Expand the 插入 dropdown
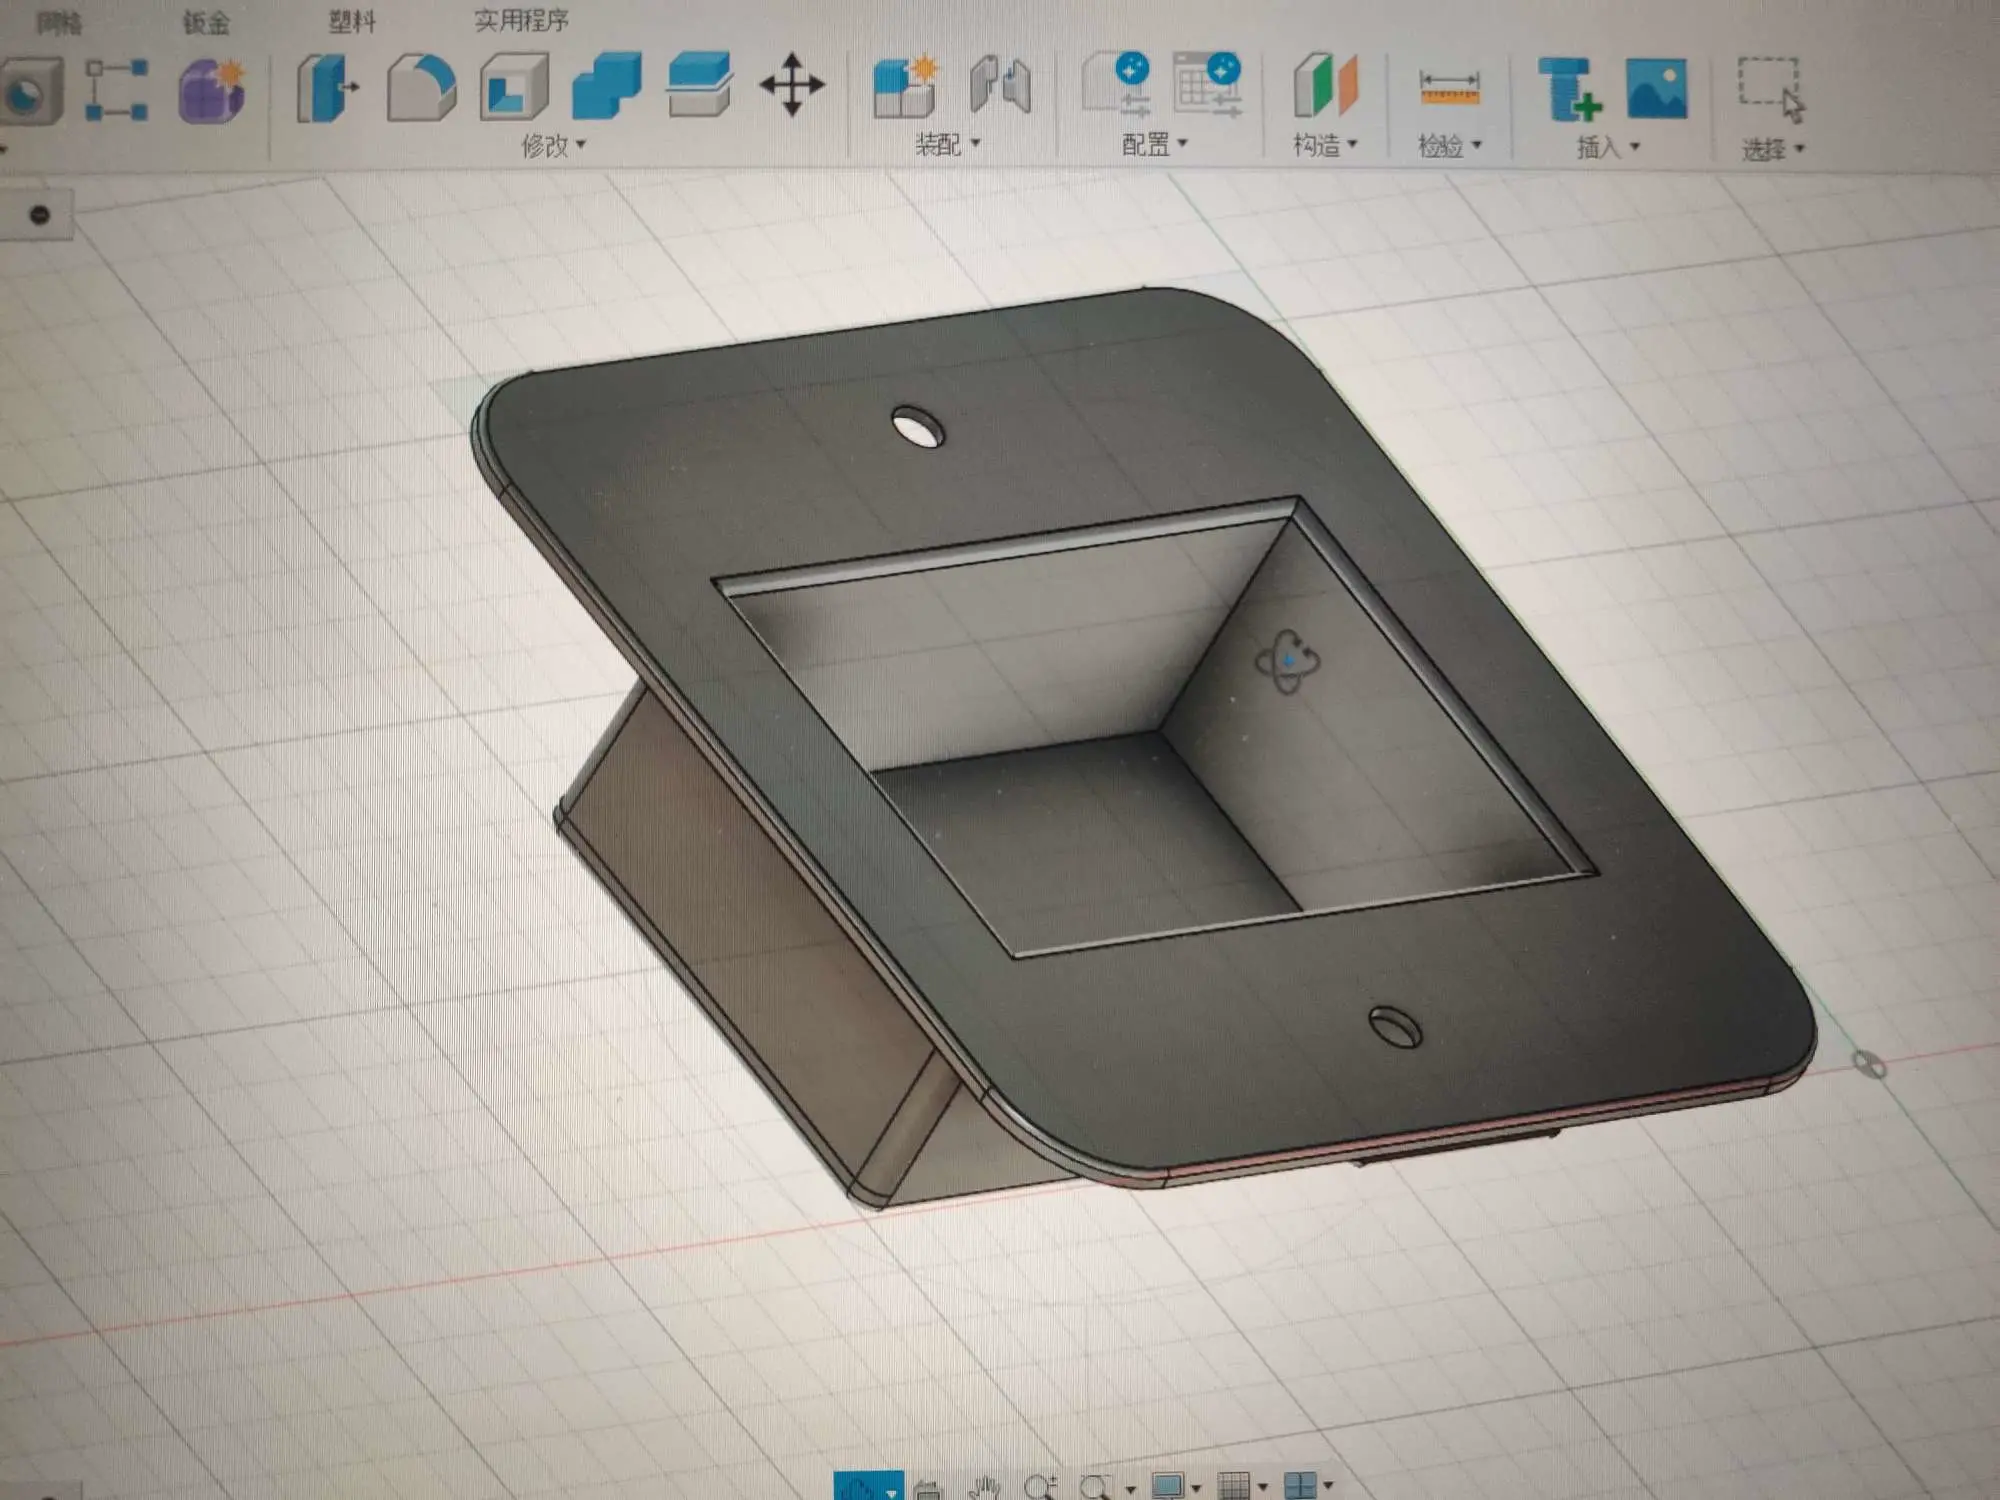The width and height of the screenshot is (2000, 1500). pyautogui.click(x=1608, y=147)
